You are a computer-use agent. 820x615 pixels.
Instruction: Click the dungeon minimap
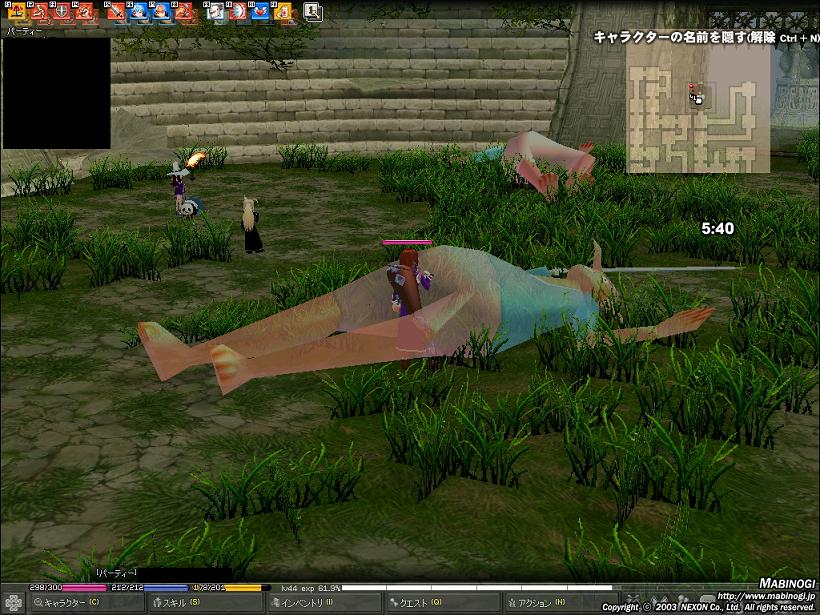[x=698, y=108]
